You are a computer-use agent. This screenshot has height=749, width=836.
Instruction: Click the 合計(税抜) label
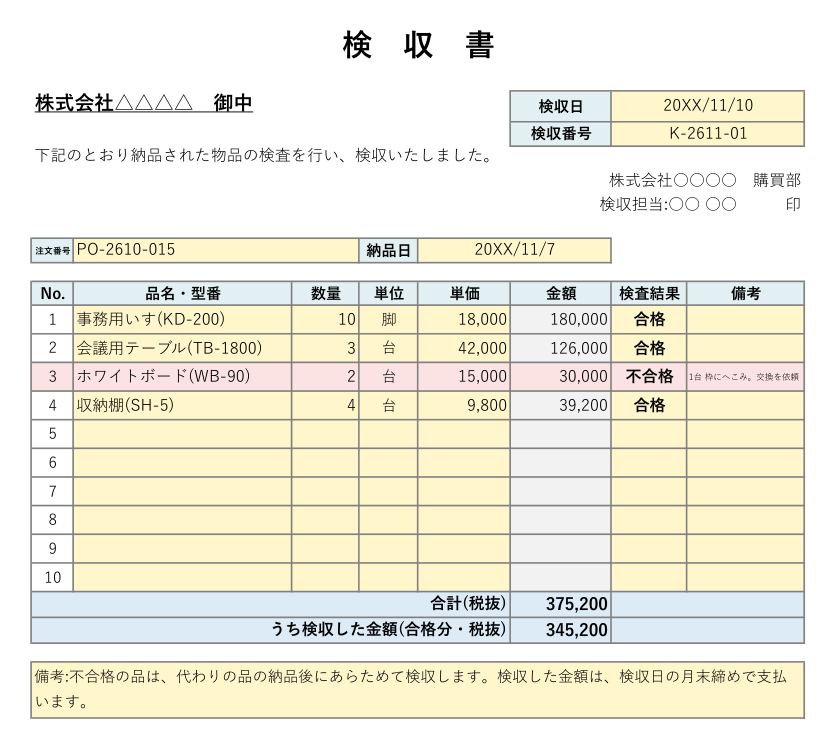(468, 603)
